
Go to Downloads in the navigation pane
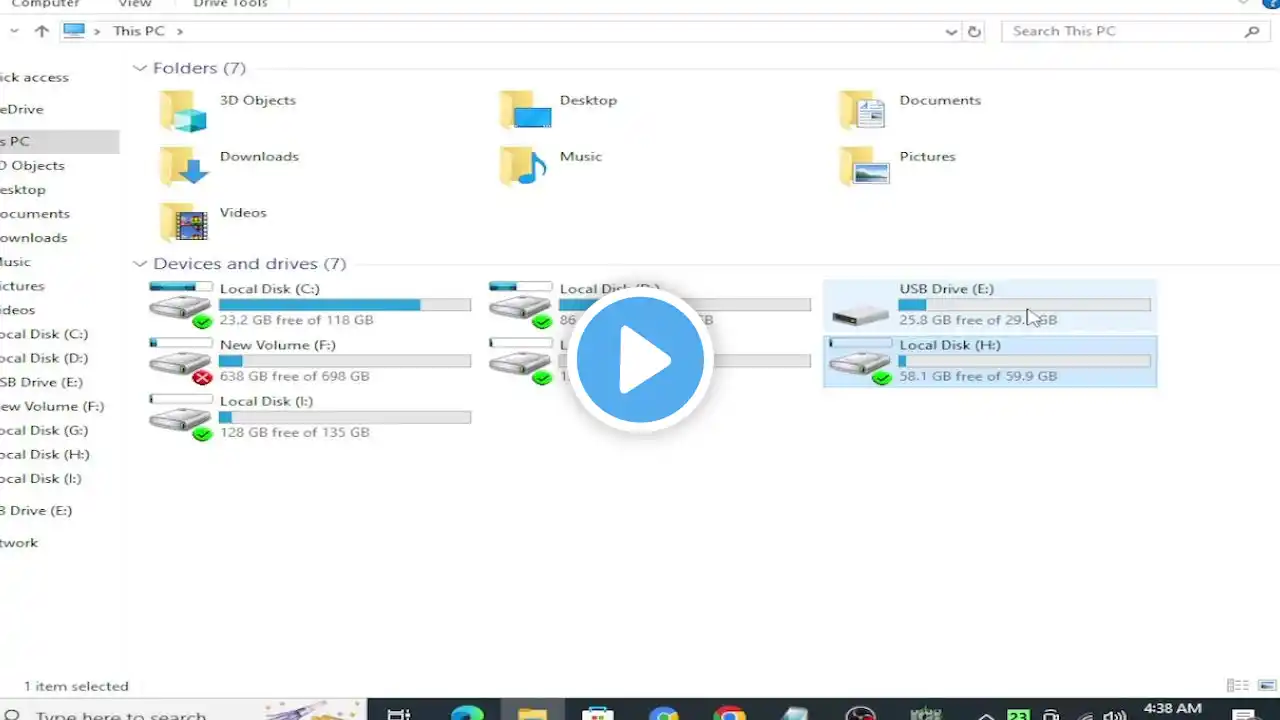click(34, 237)
